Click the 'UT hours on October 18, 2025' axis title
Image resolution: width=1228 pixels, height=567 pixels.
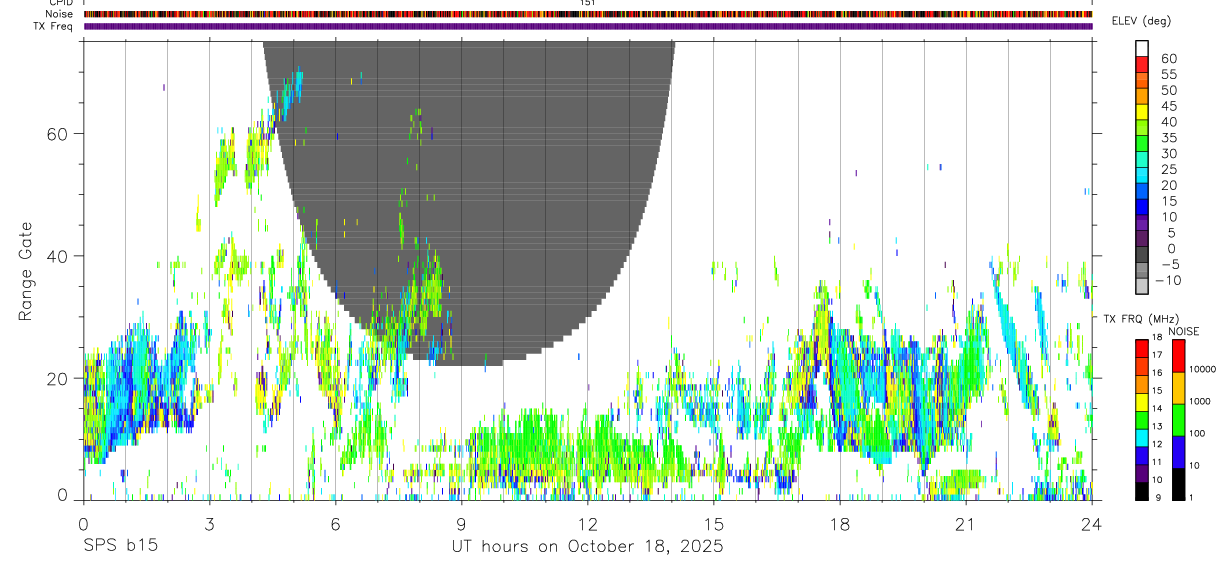point(588,547)
